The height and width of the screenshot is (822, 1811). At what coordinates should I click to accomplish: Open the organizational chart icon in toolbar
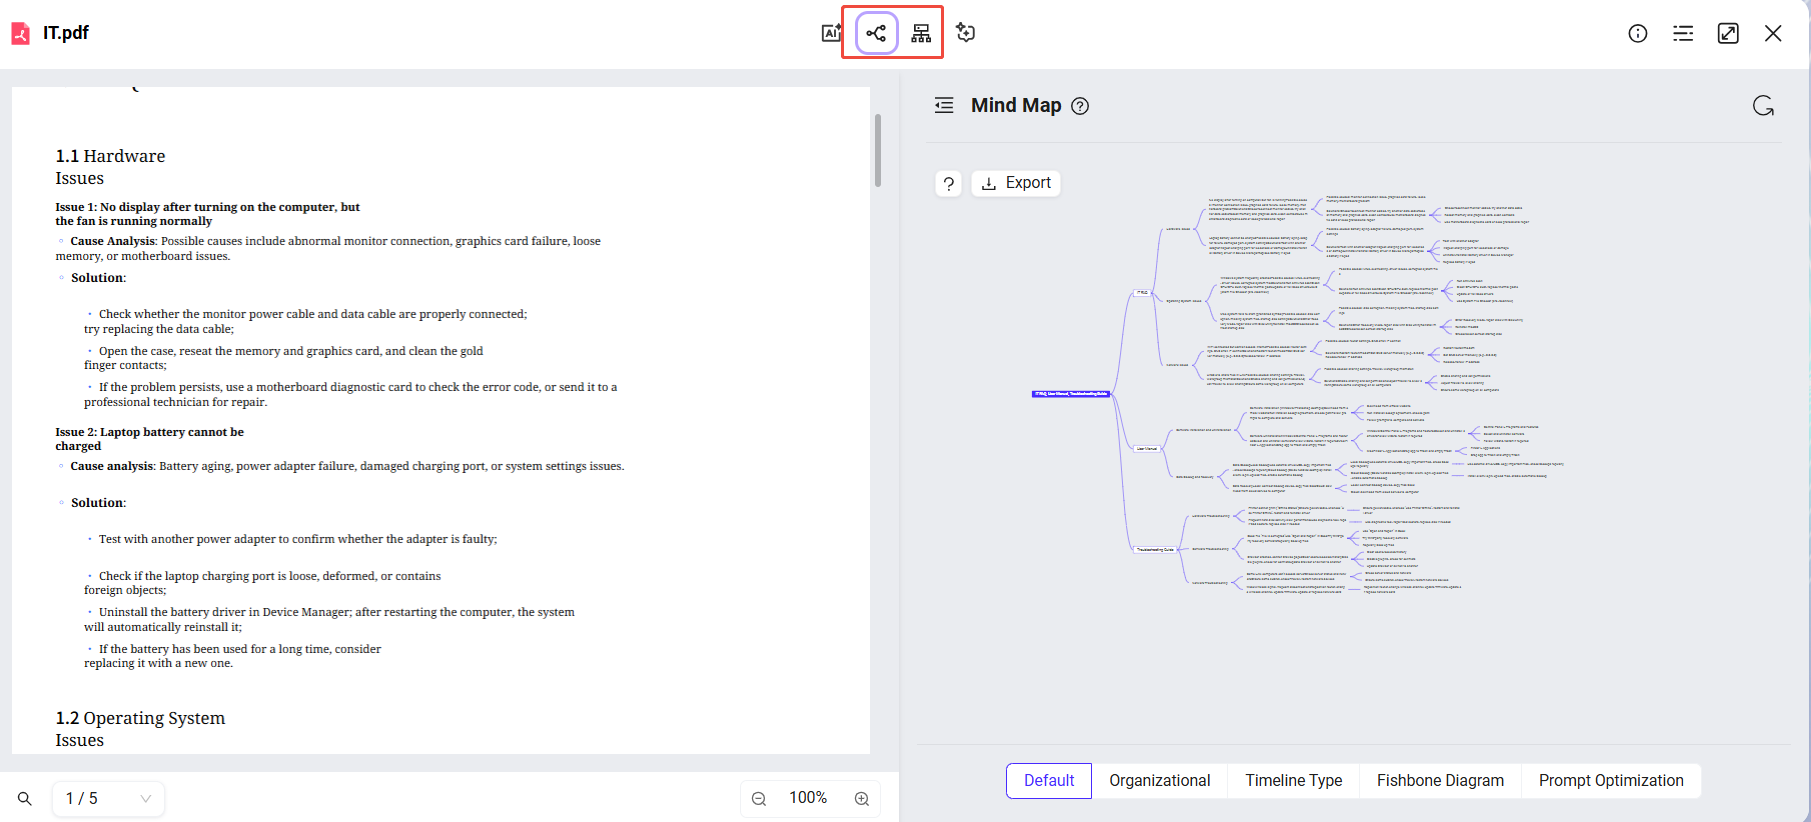pos(921,33)
